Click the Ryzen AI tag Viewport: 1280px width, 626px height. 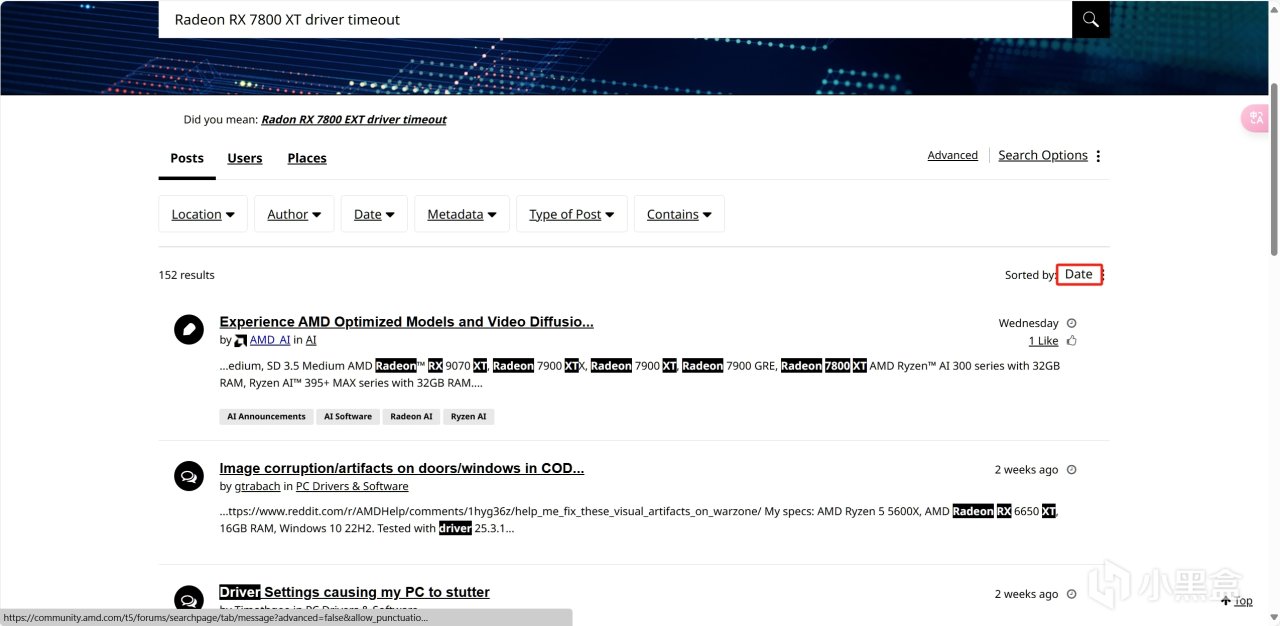point(469,417)
